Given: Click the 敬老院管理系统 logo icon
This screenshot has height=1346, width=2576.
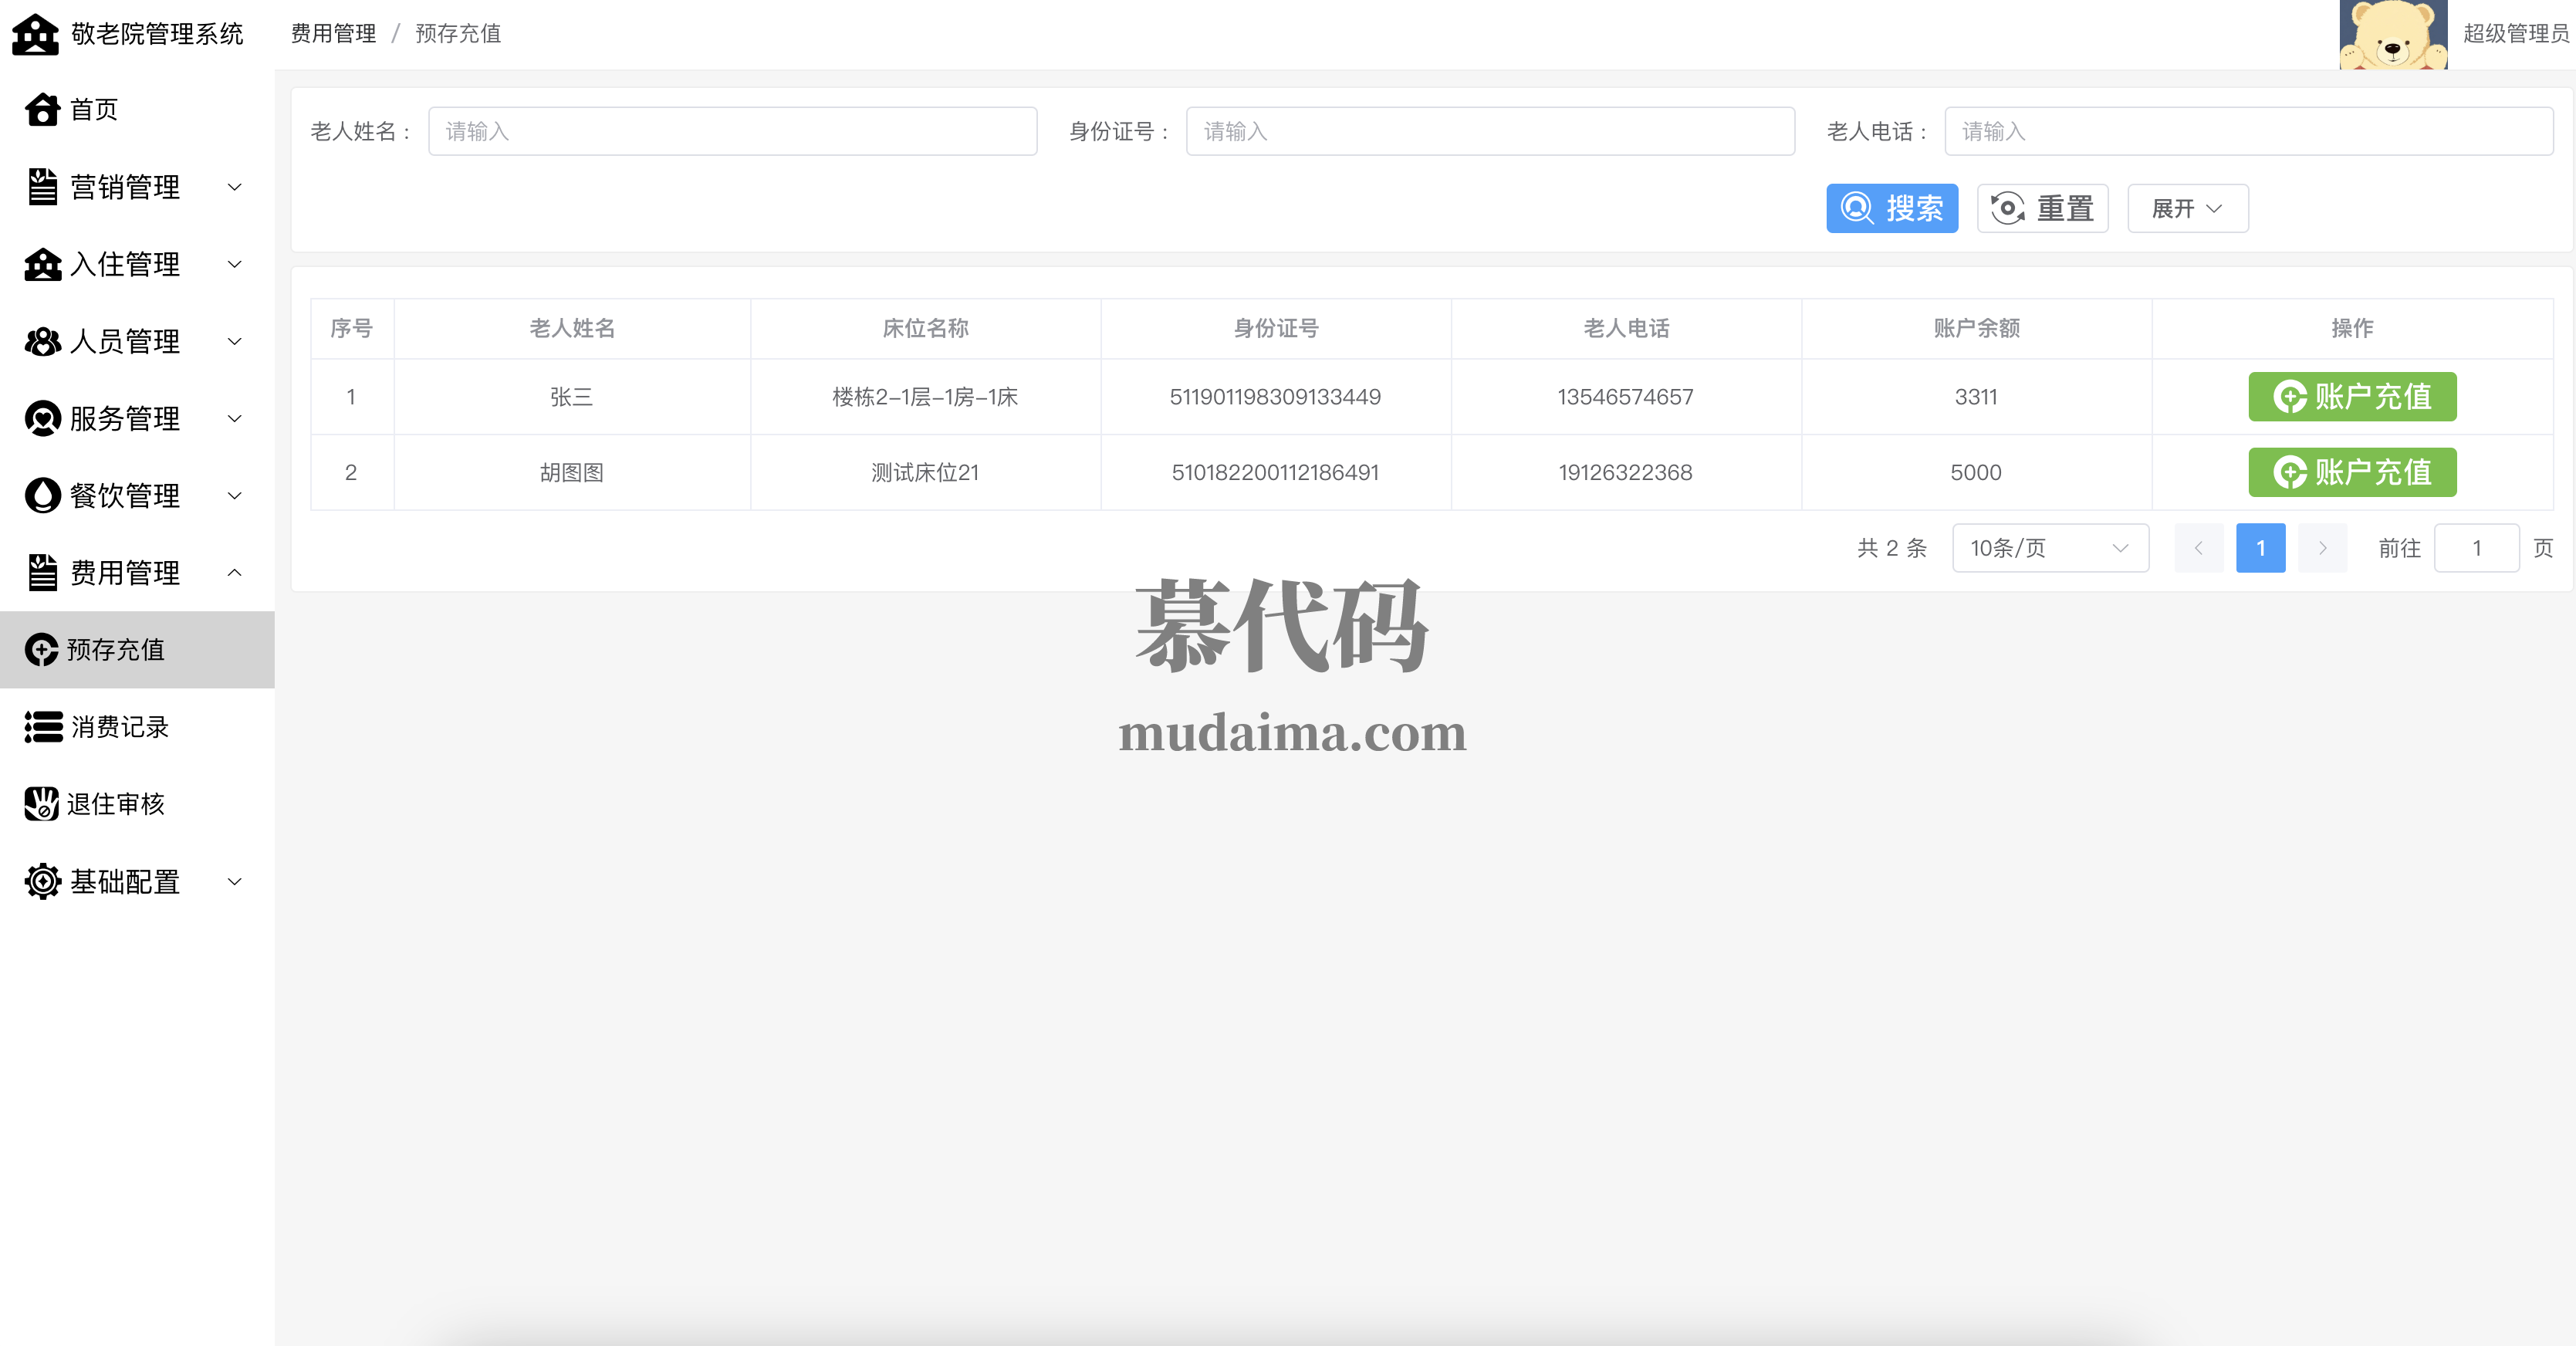Looking at the screenshot, I should click(35, 34).
